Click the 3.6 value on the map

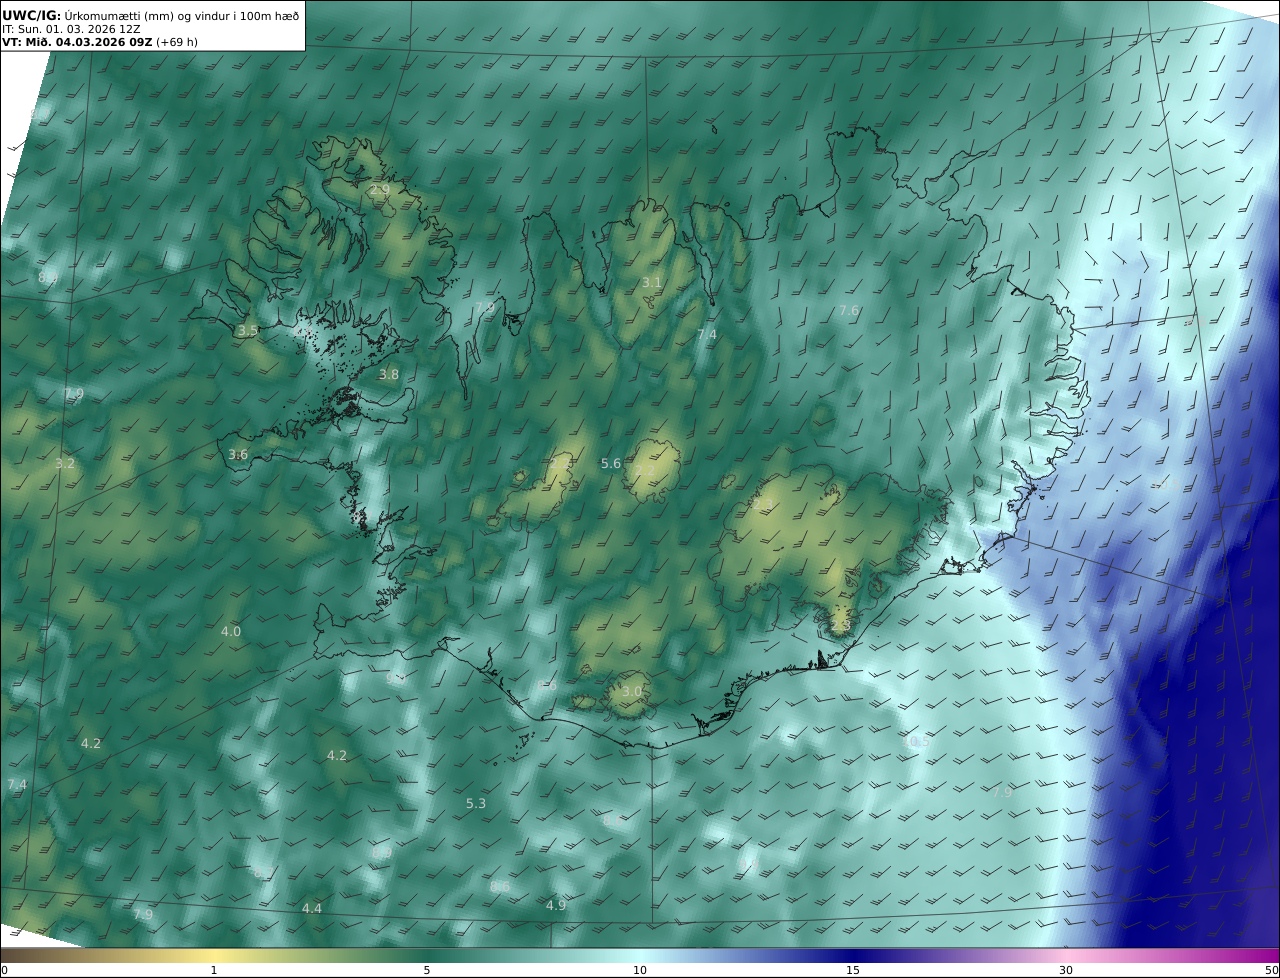coord(238,455)
